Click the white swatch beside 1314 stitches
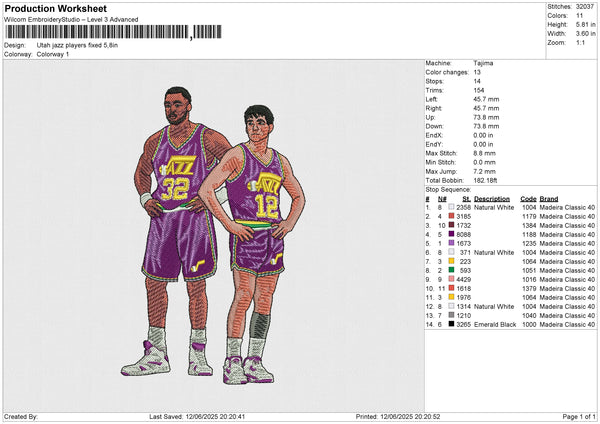Image resolution: width=600 pixels, height=424 pixels. click(452, 306)
